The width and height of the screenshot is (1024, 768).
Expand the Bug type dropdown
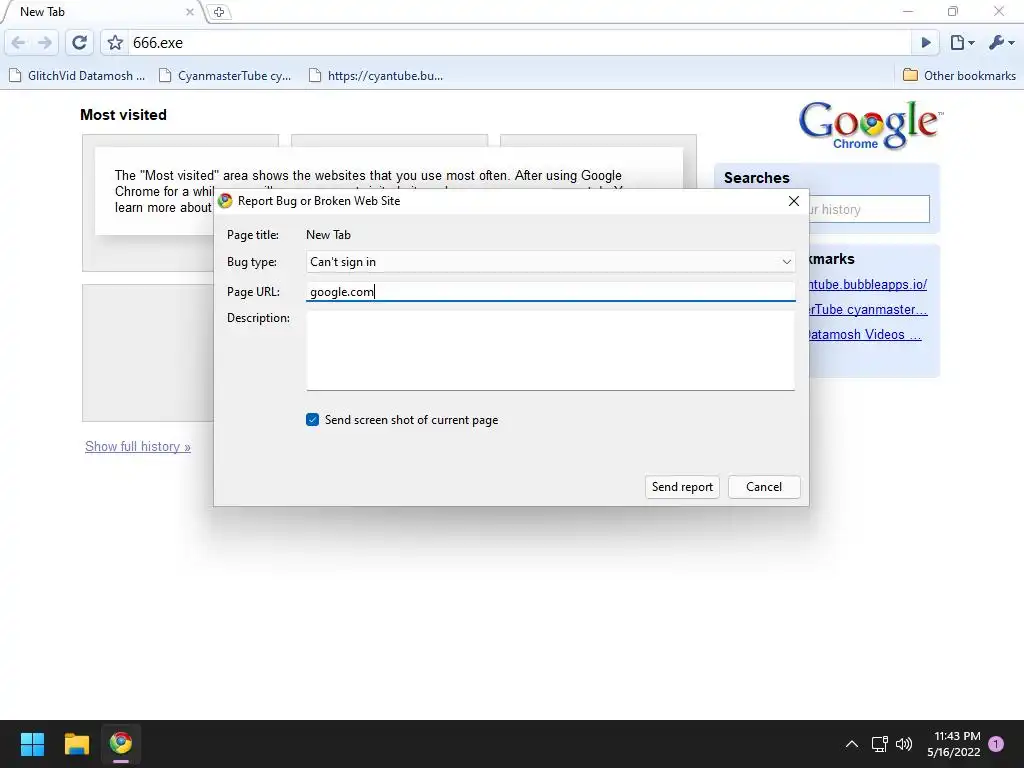[x=551, y=262]
